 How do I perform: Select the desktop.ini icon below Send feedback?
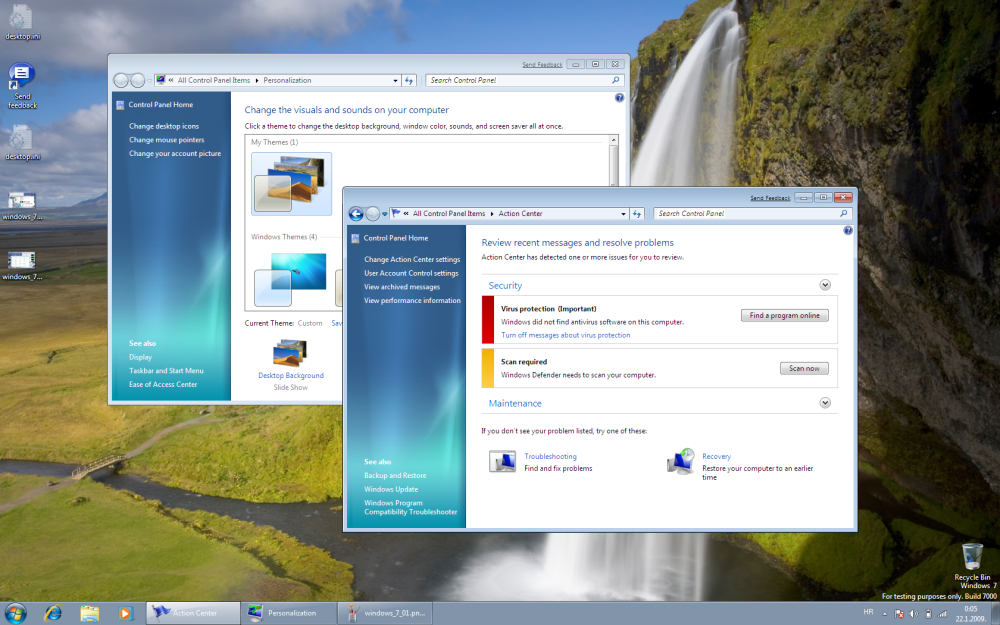pos(22,143)
